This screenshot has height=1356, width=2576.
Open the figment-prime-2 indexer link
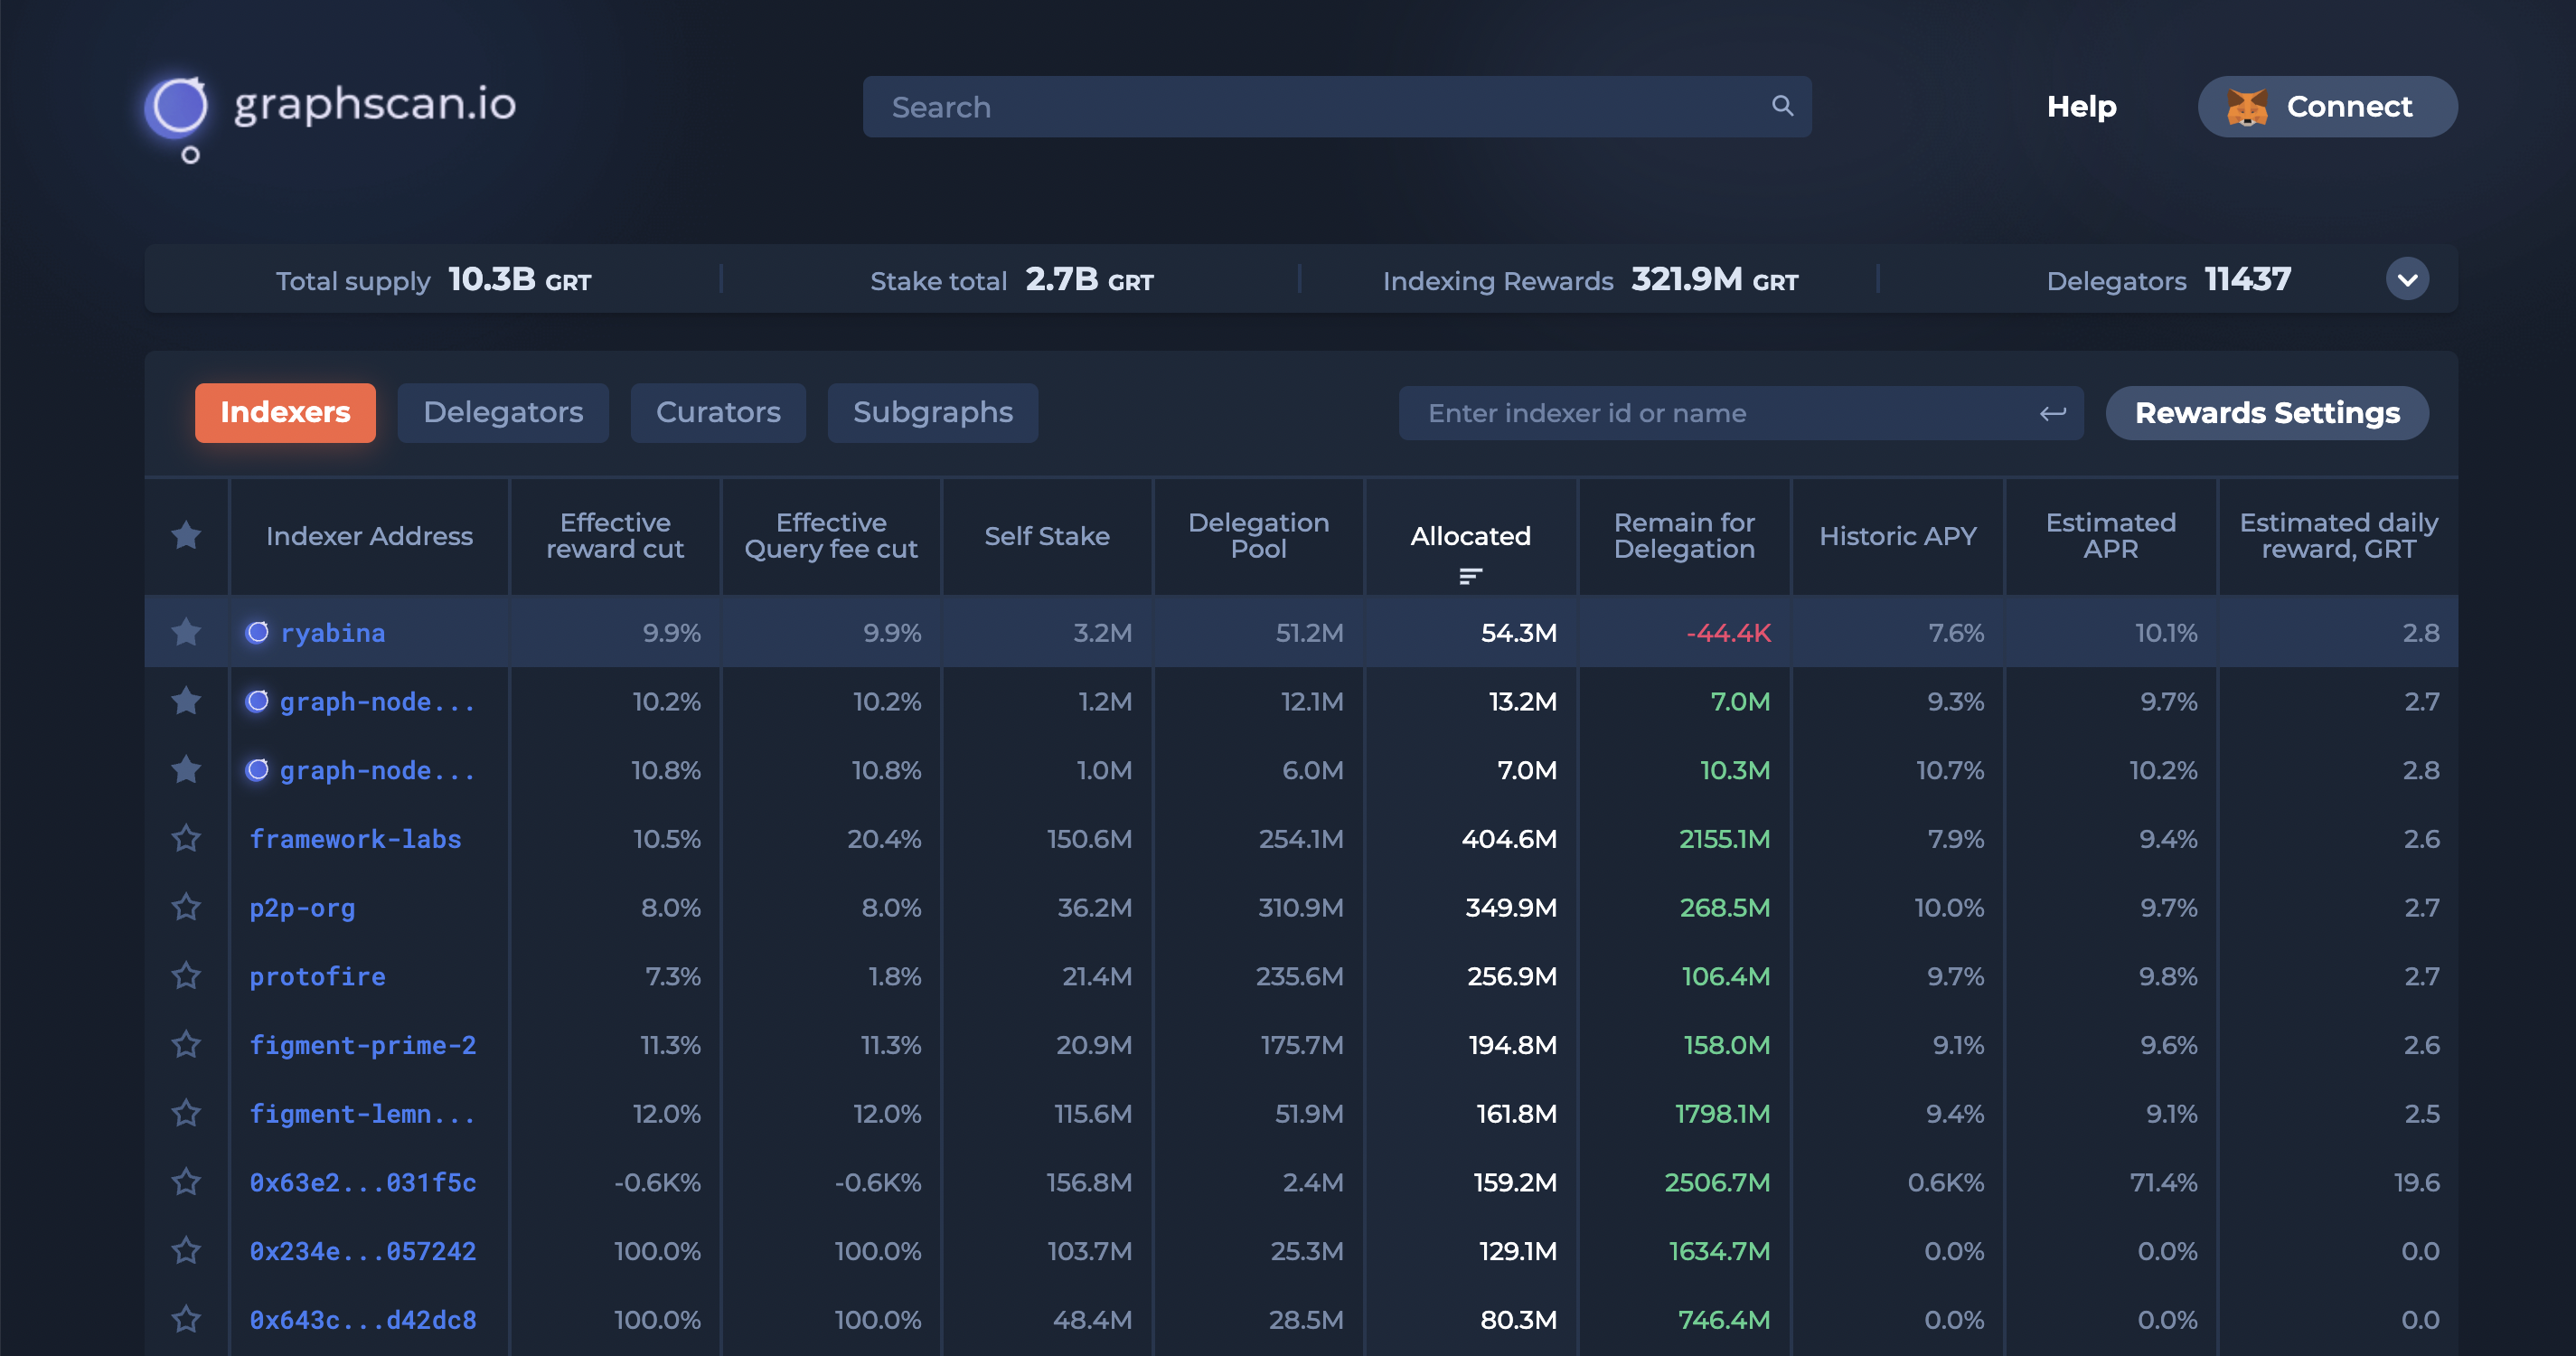point(362,1045)
